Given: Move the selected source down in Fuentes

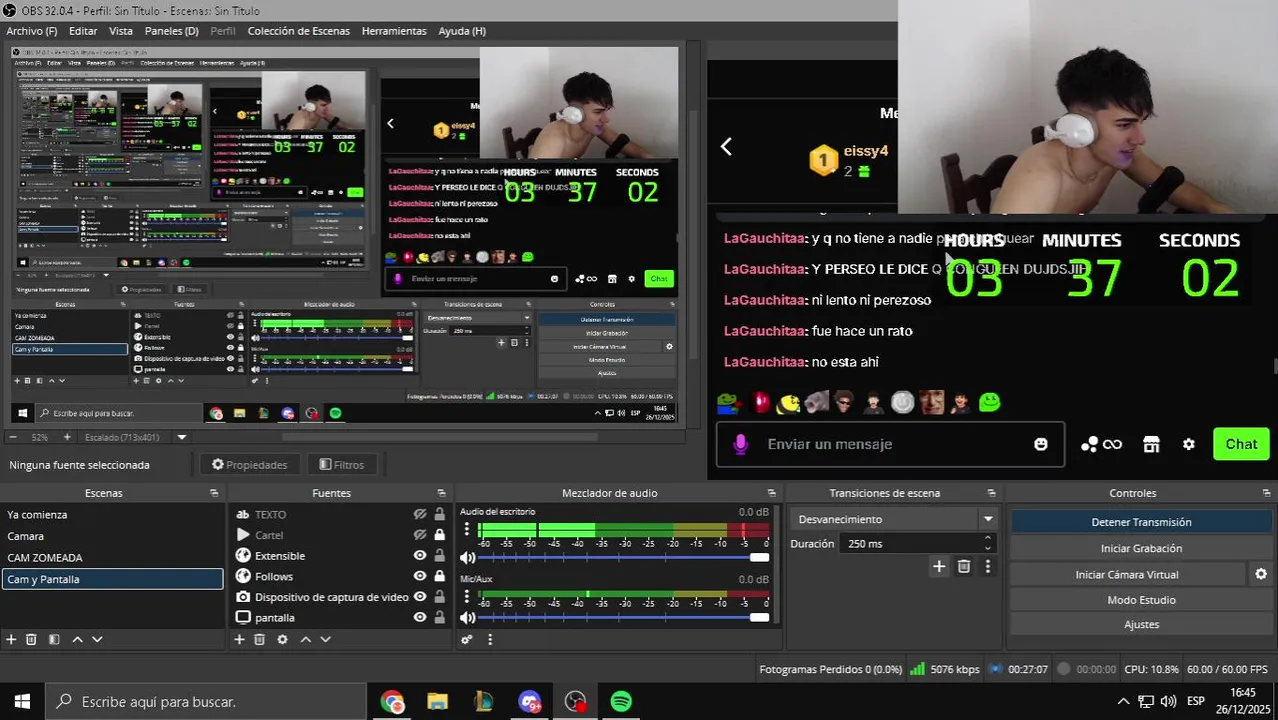Looking at the screenshot, I should coord(325,639).
